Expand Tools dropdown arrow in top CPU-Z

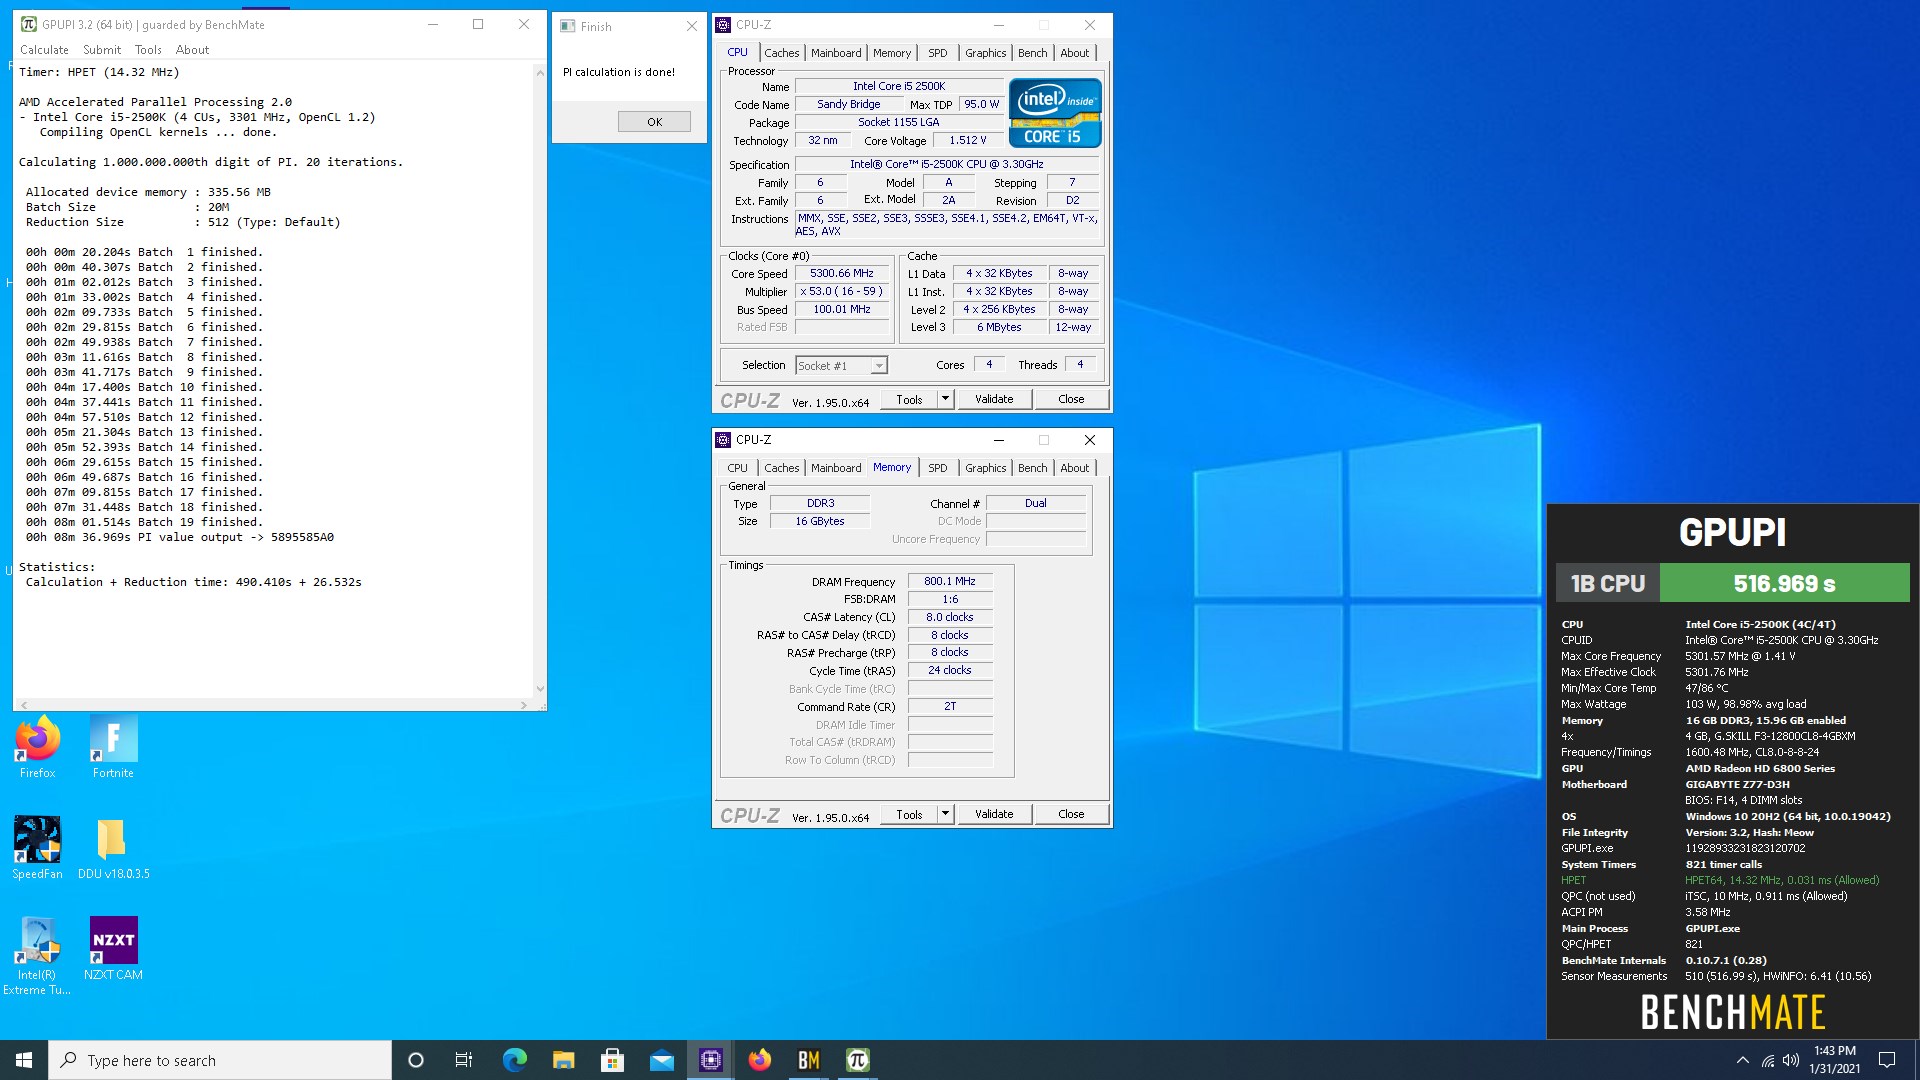[945, 399]
